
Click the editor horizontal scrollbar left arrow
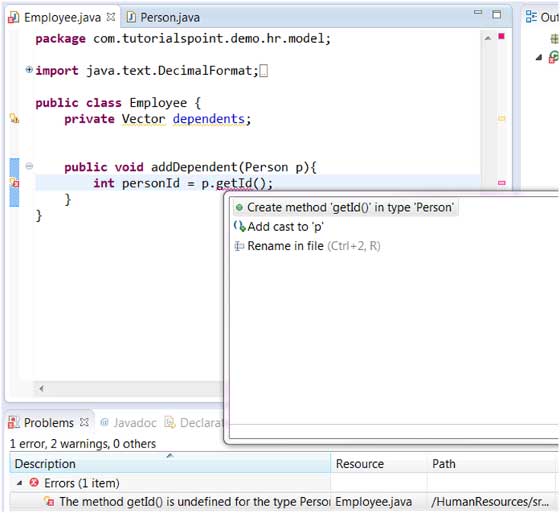[42, 388]
